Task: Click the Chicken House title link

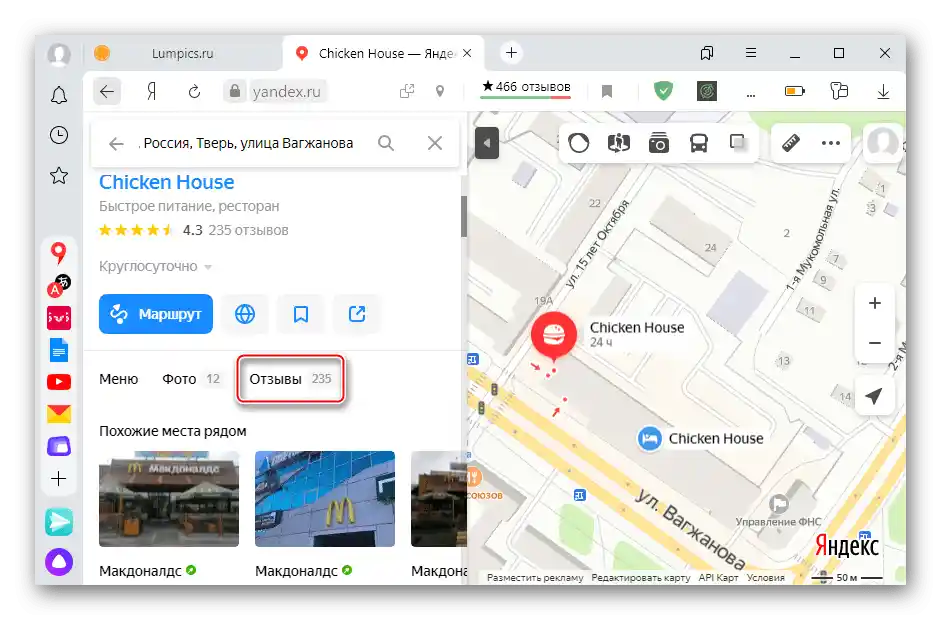Action: click(167, 182)
